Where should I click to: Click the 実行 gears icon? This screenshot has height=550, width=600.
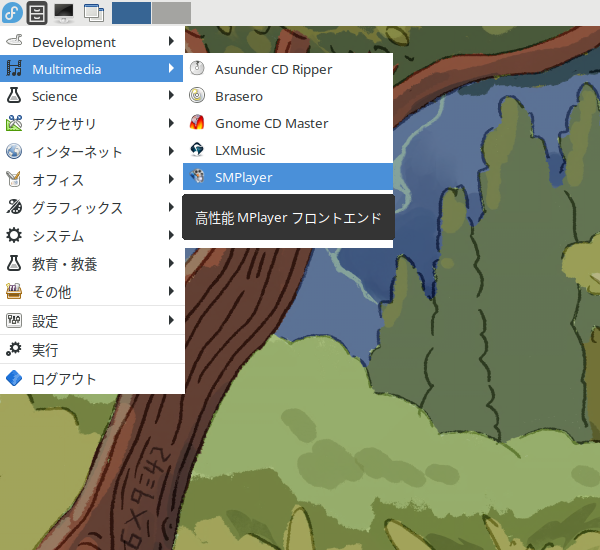point(14,349)
